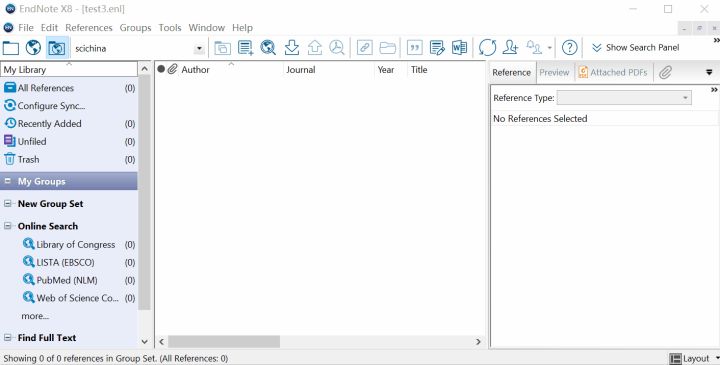720x365 pixels.
Task: Click the more... link under Online Search
Action: [35, 316]
